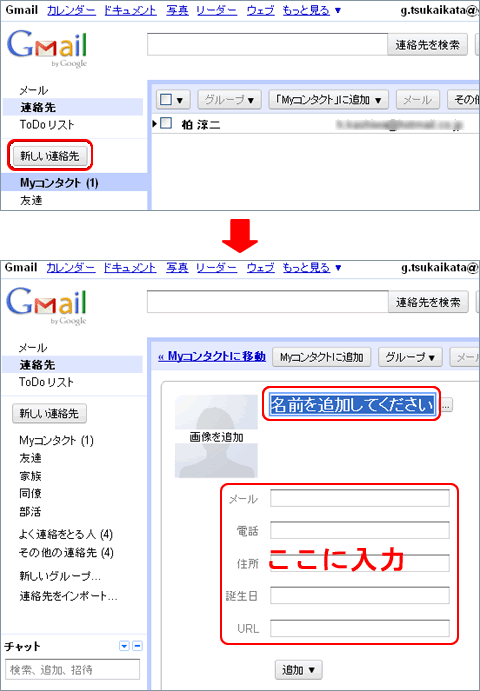Click 連絡先を検索 button on the new contact form page
The image size is (480, 691).
pos(428,302)
